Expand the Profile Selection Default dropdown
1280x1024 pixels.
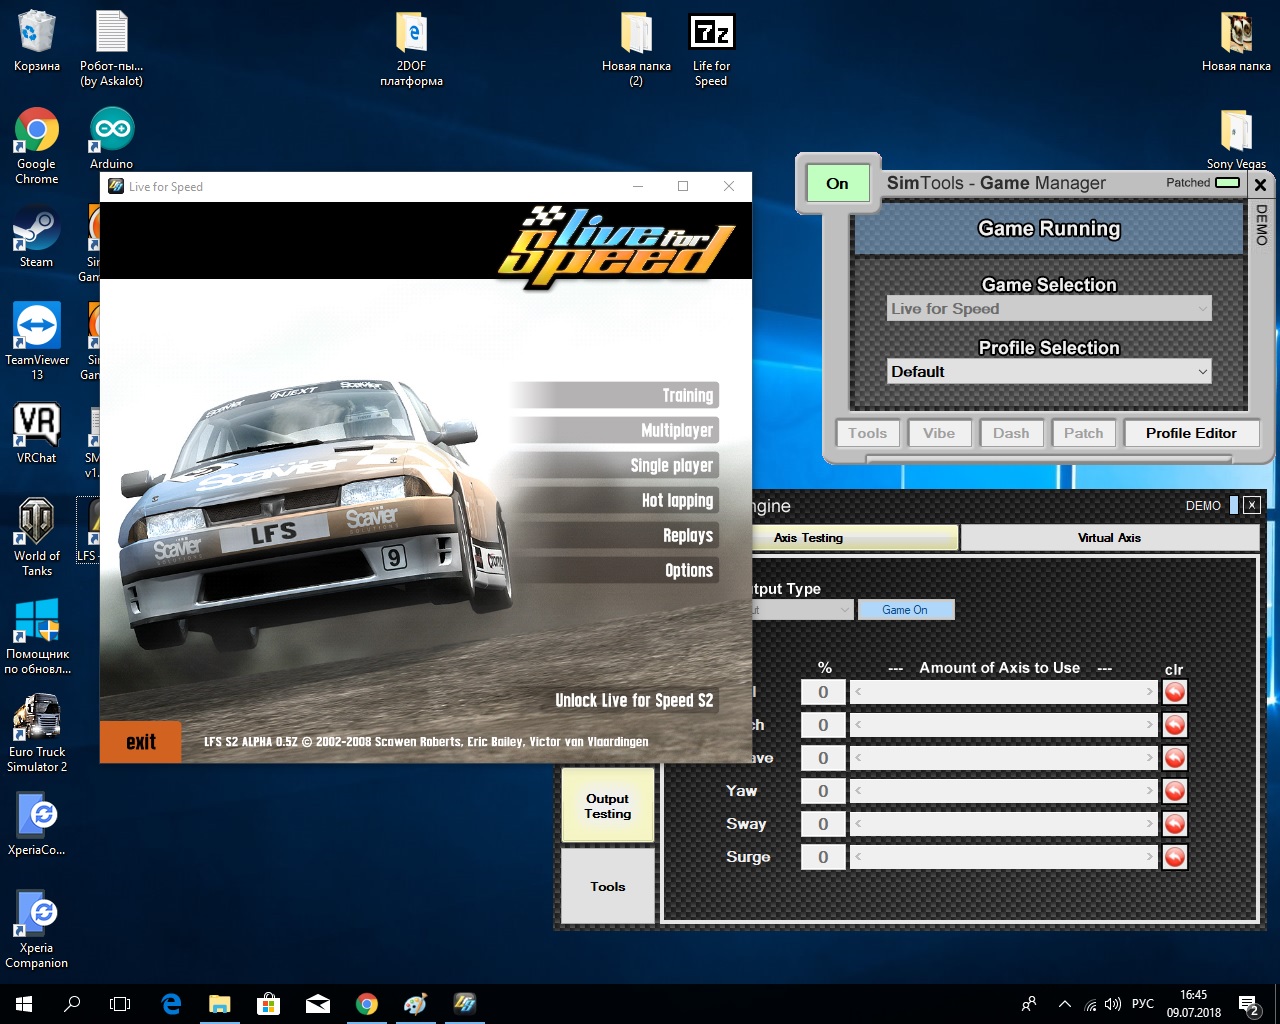point(1049,372)
